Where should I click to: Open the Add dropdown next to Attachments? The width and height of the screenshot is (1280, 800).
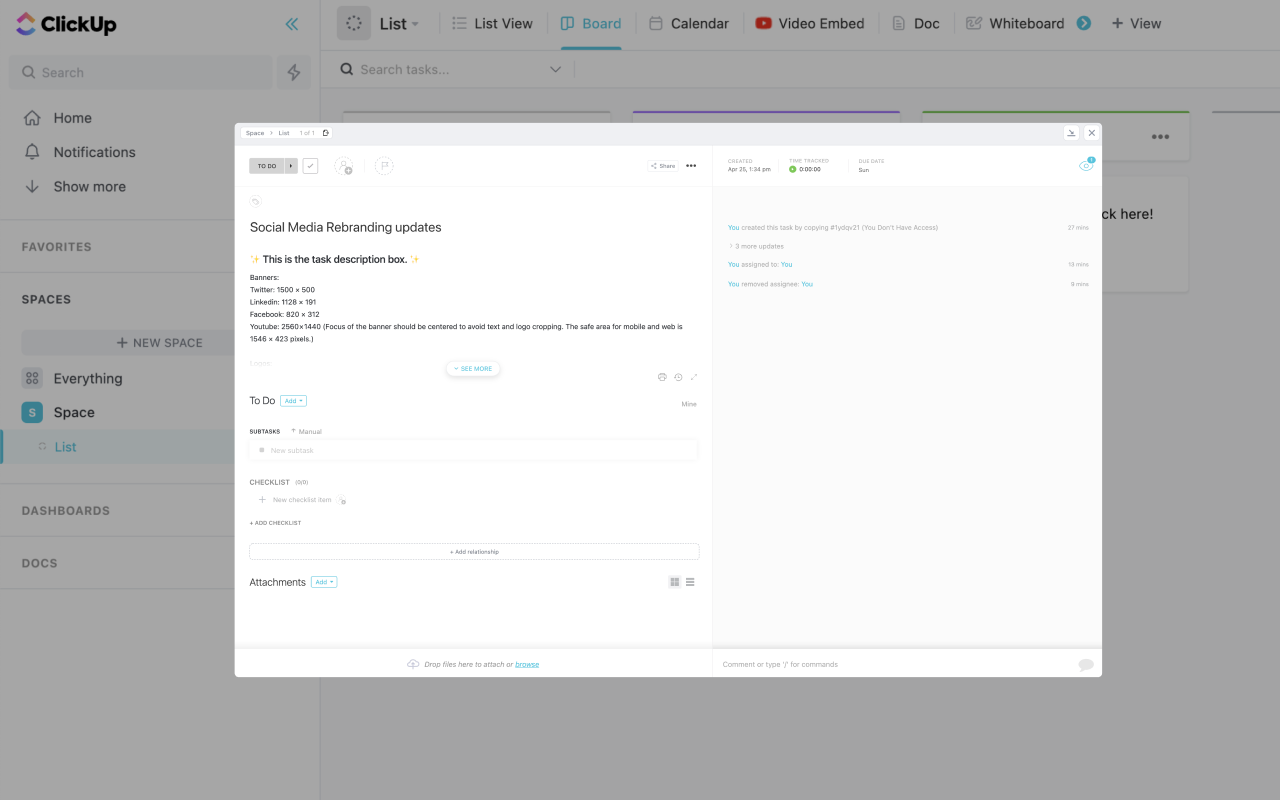324,581
